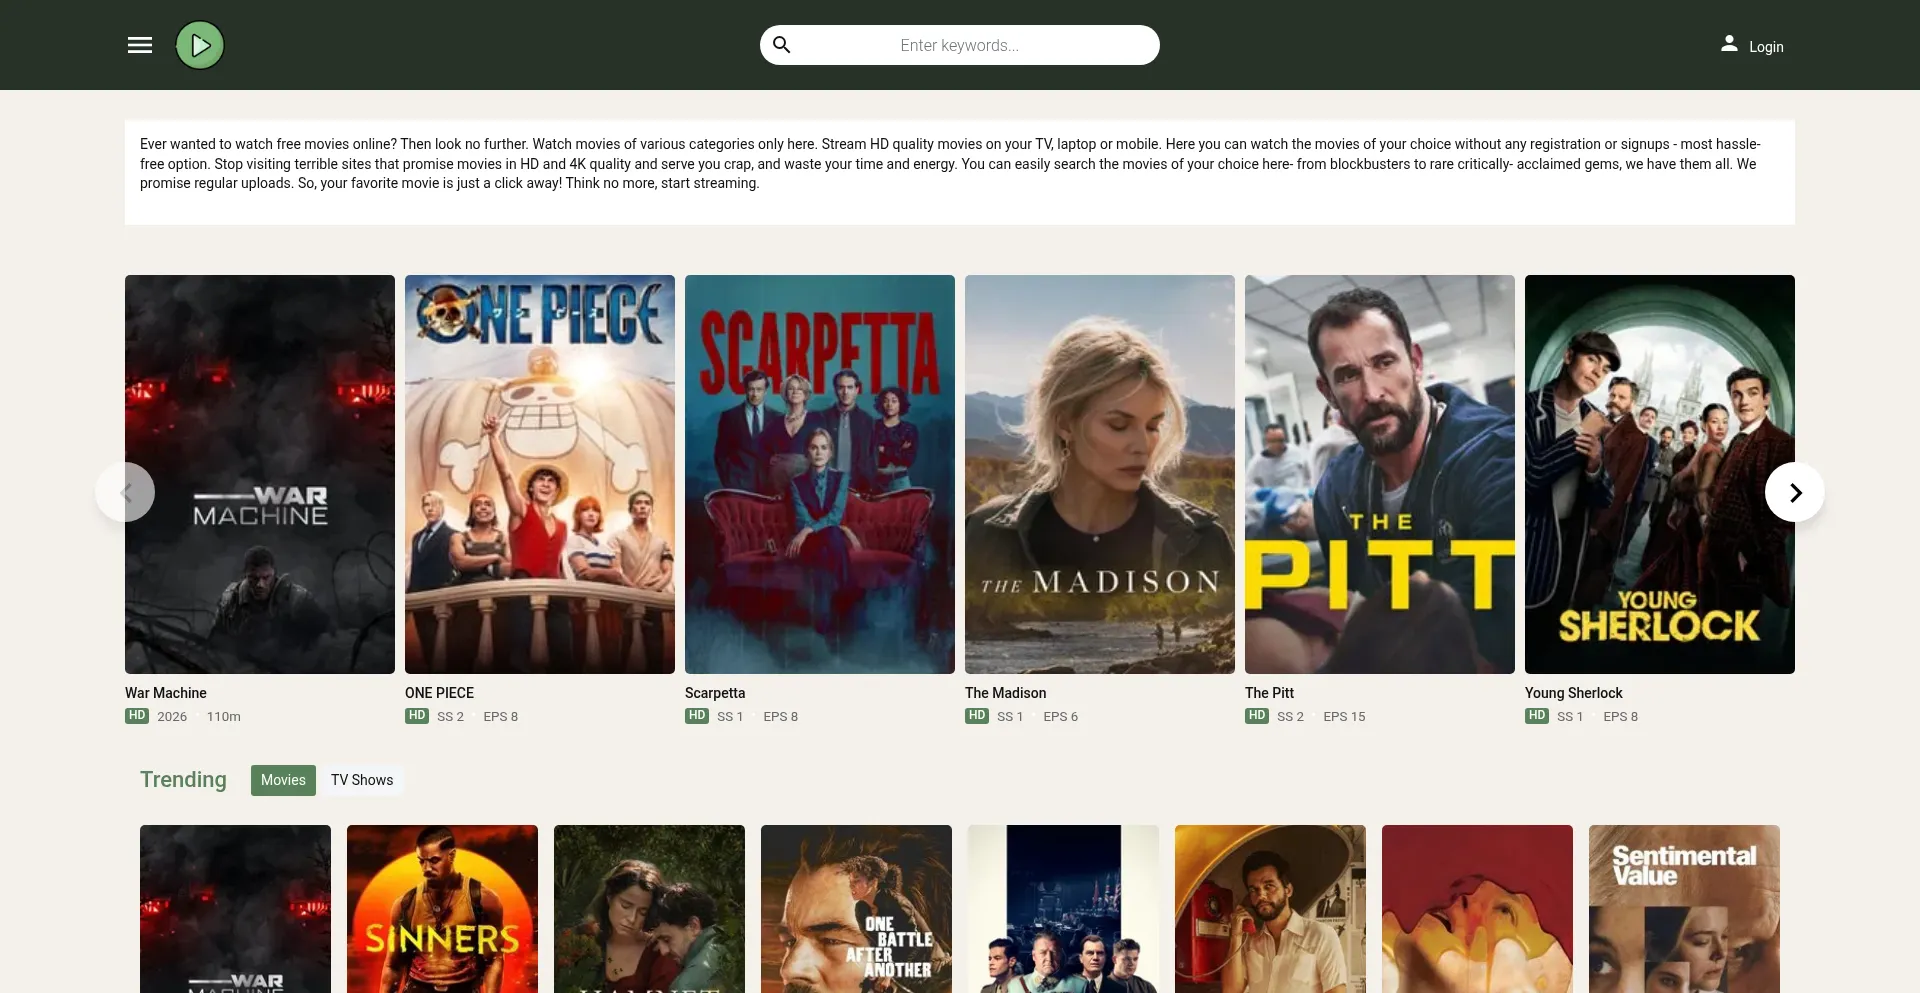Open trending One Battle After Another thumbnail

[x=856, y=909]
